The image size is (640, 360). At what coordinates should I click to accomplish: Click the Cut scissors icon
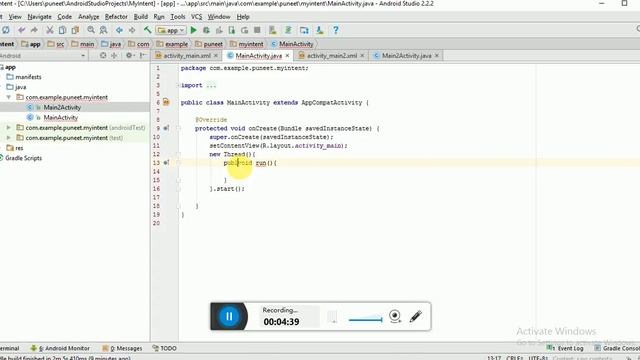[x=49, y=30]
